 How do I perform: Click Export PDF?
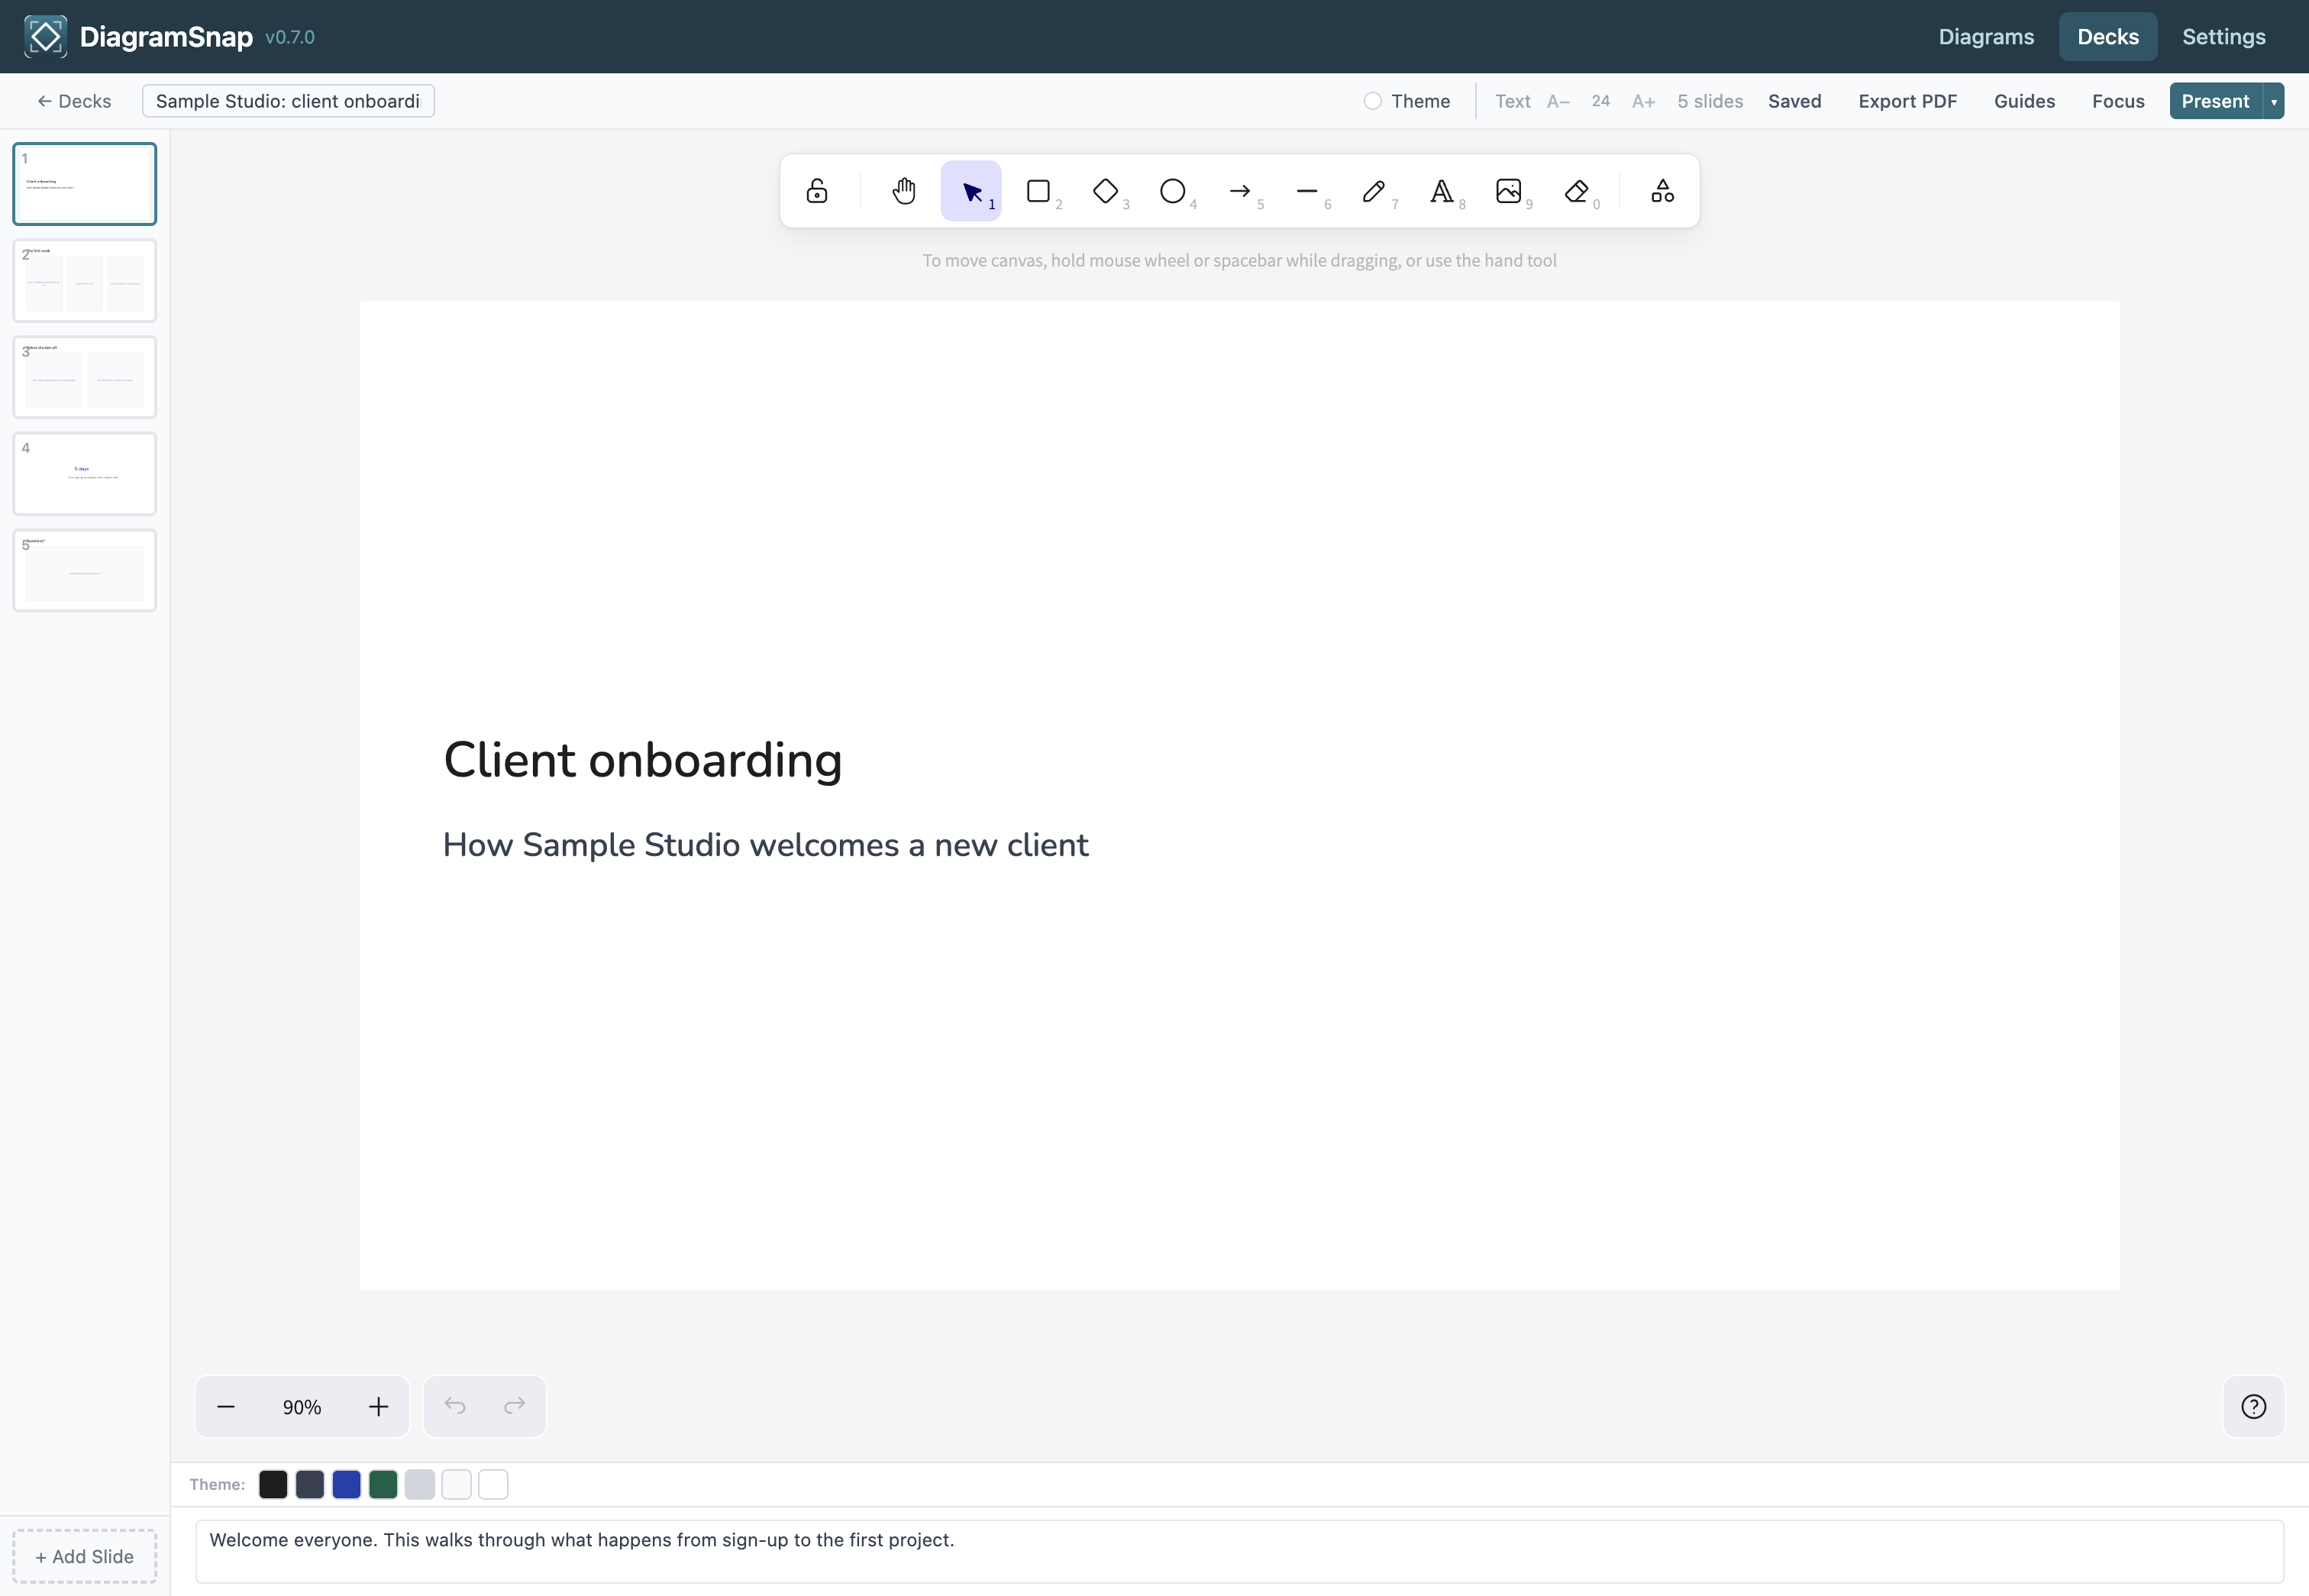pyautogui.click(x=1907, y=101)
